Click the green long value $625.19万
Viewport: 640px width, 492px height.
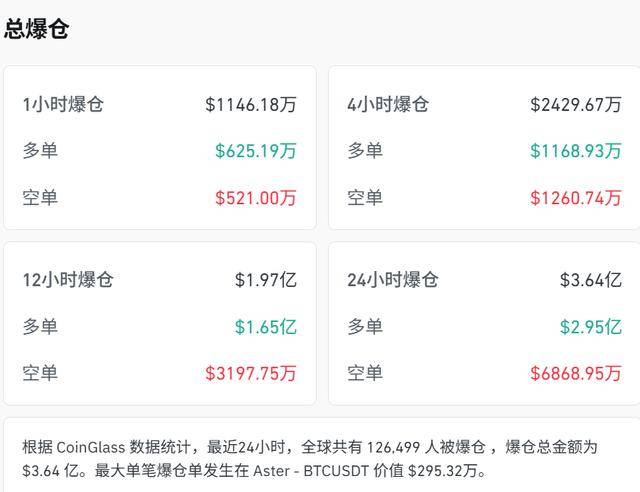pos(256,151)
